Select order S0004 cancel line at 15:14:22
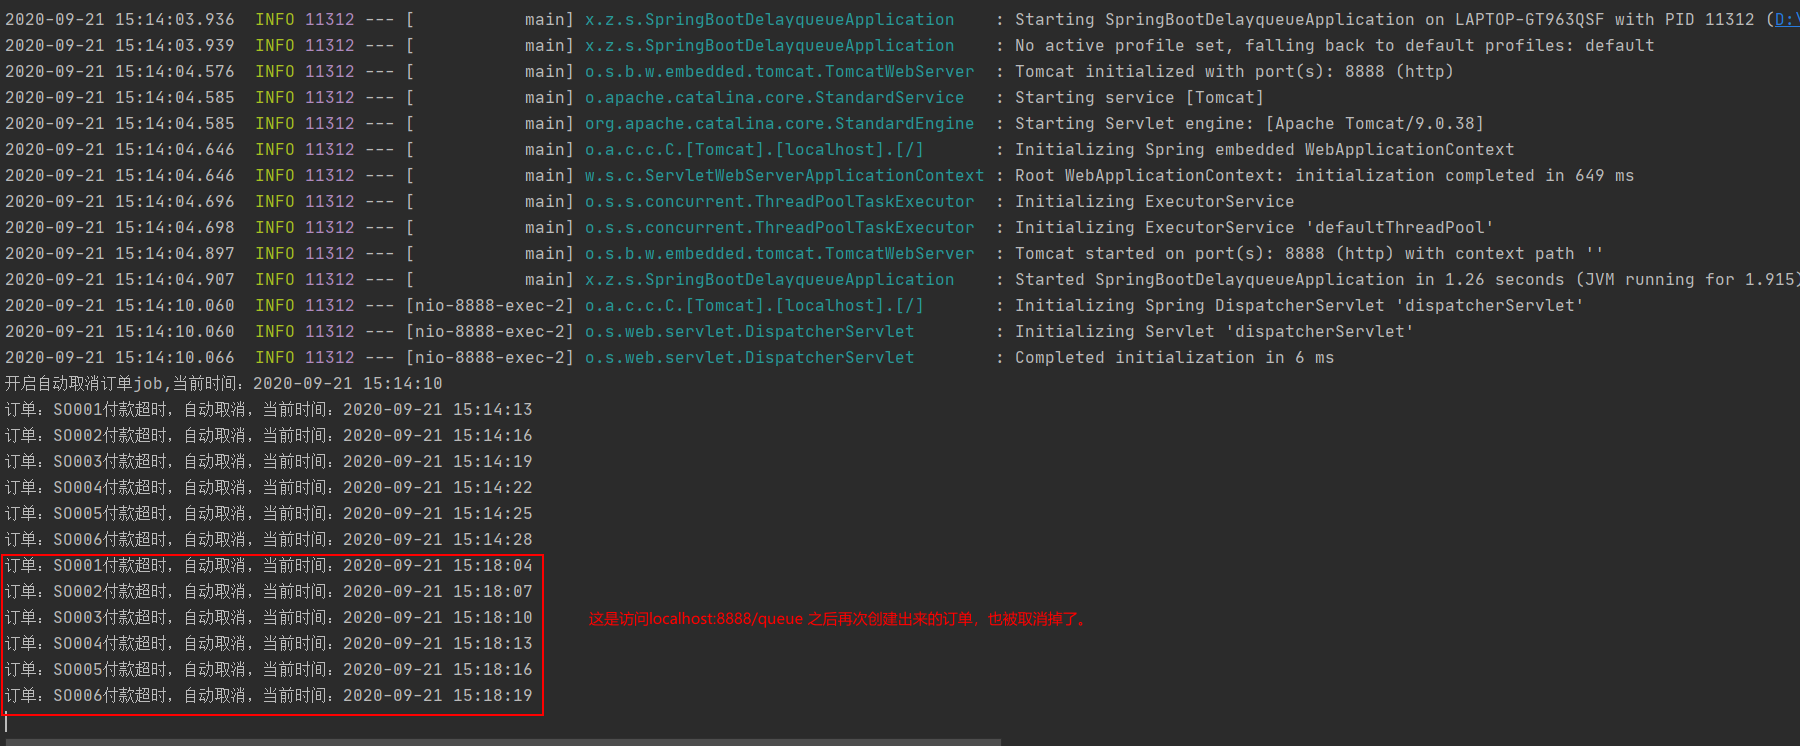Image resolution: width=1800 pixels, height=746 pixels. (269, 488)
